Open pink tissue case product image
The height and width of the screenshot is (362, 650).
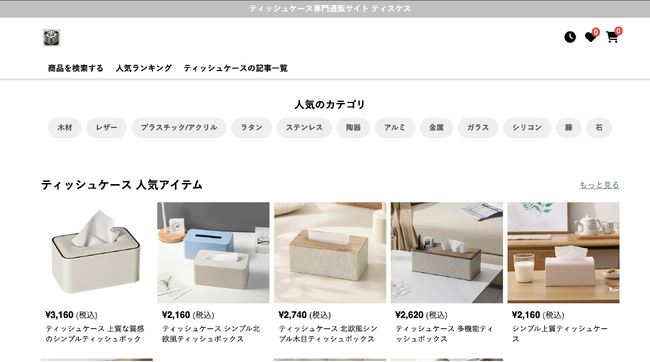point(563,253)
